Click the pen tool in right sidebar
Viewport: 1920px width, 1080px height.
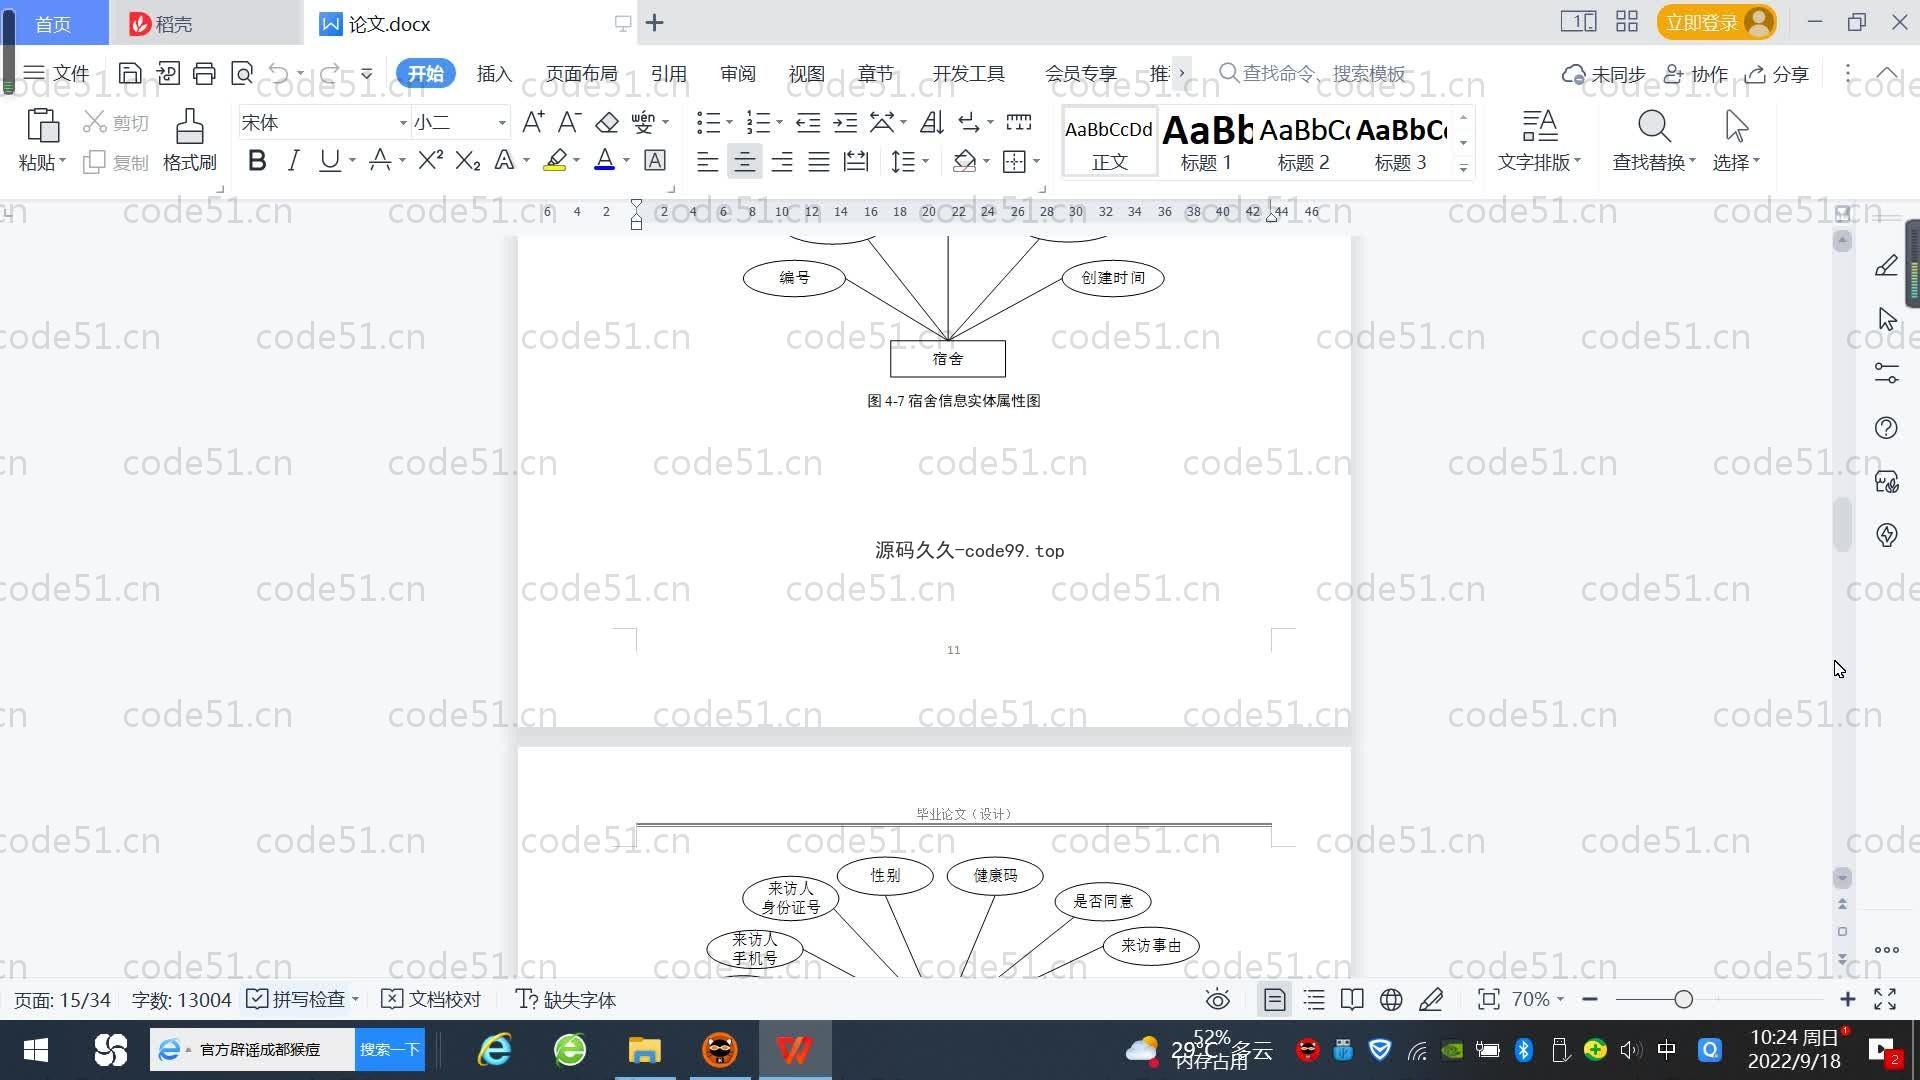click(1886, 266)
